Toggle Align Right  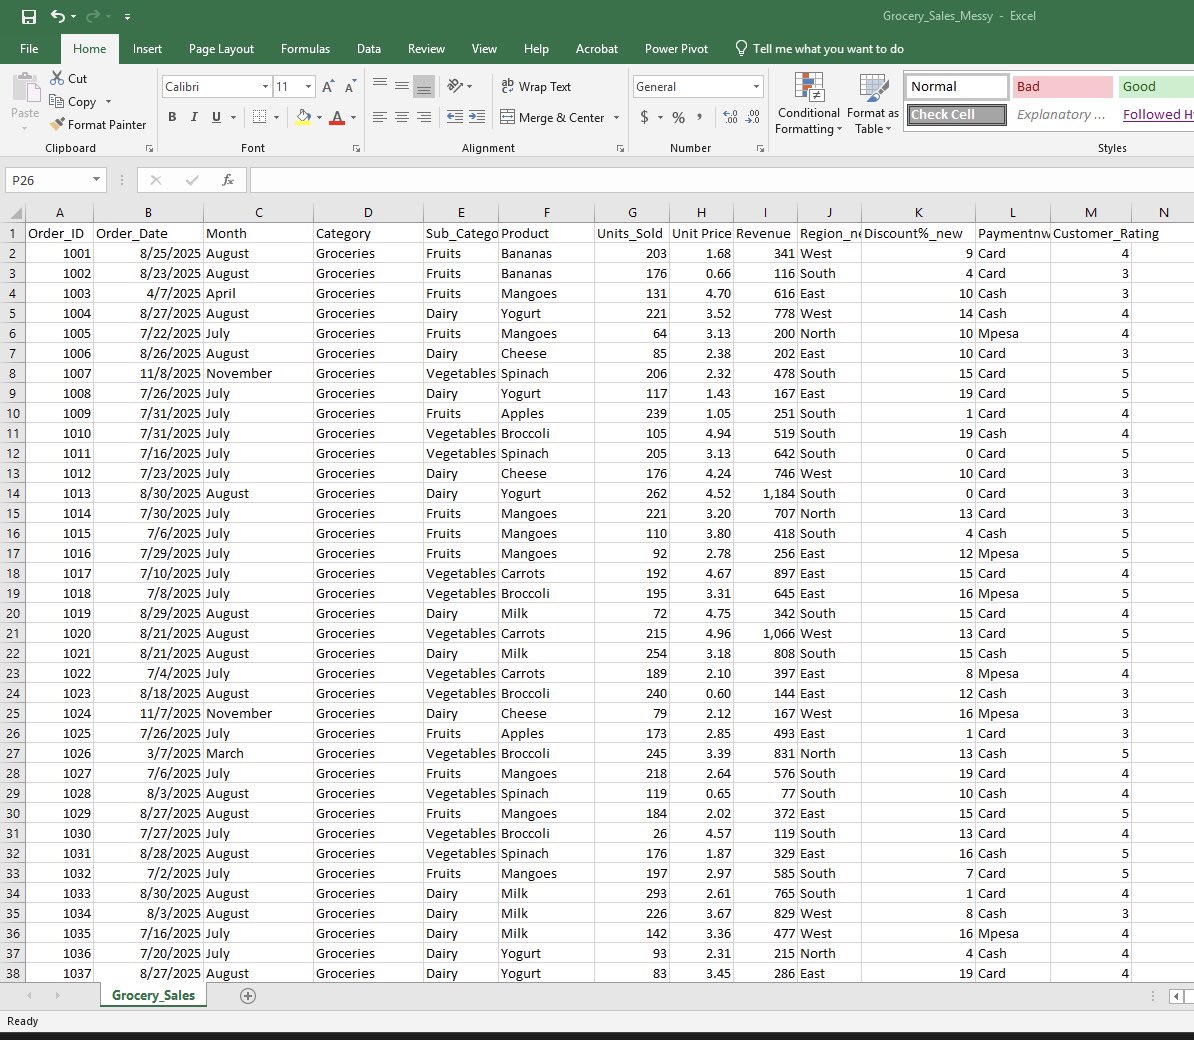coord(423,117)
